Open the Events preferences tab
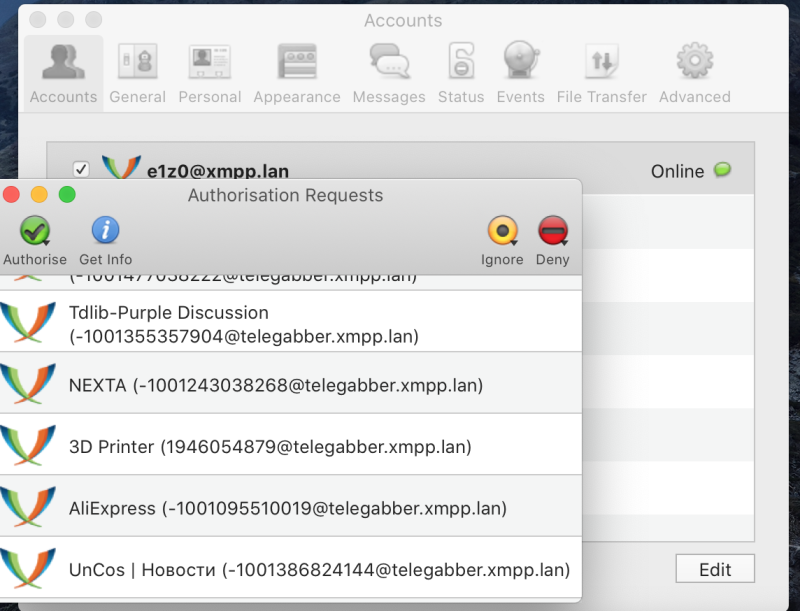The height and width of the screenshot is (611, 800). click(520, 73)
